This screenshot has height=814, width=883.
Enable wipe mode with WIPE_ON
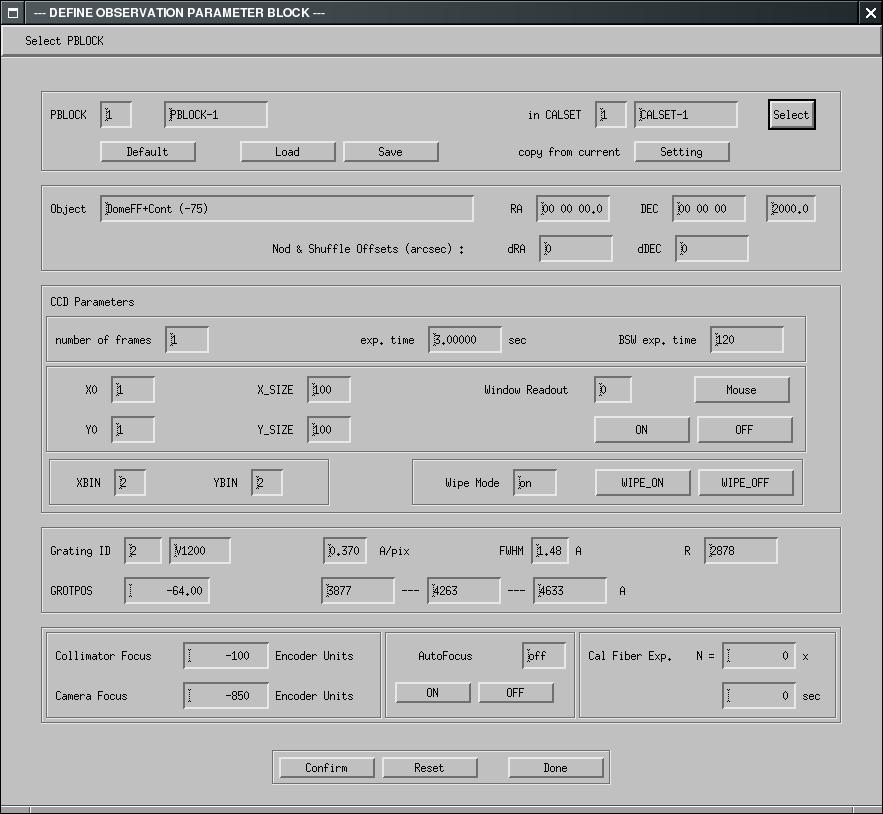pyautogui.click(x=642, y=483)
